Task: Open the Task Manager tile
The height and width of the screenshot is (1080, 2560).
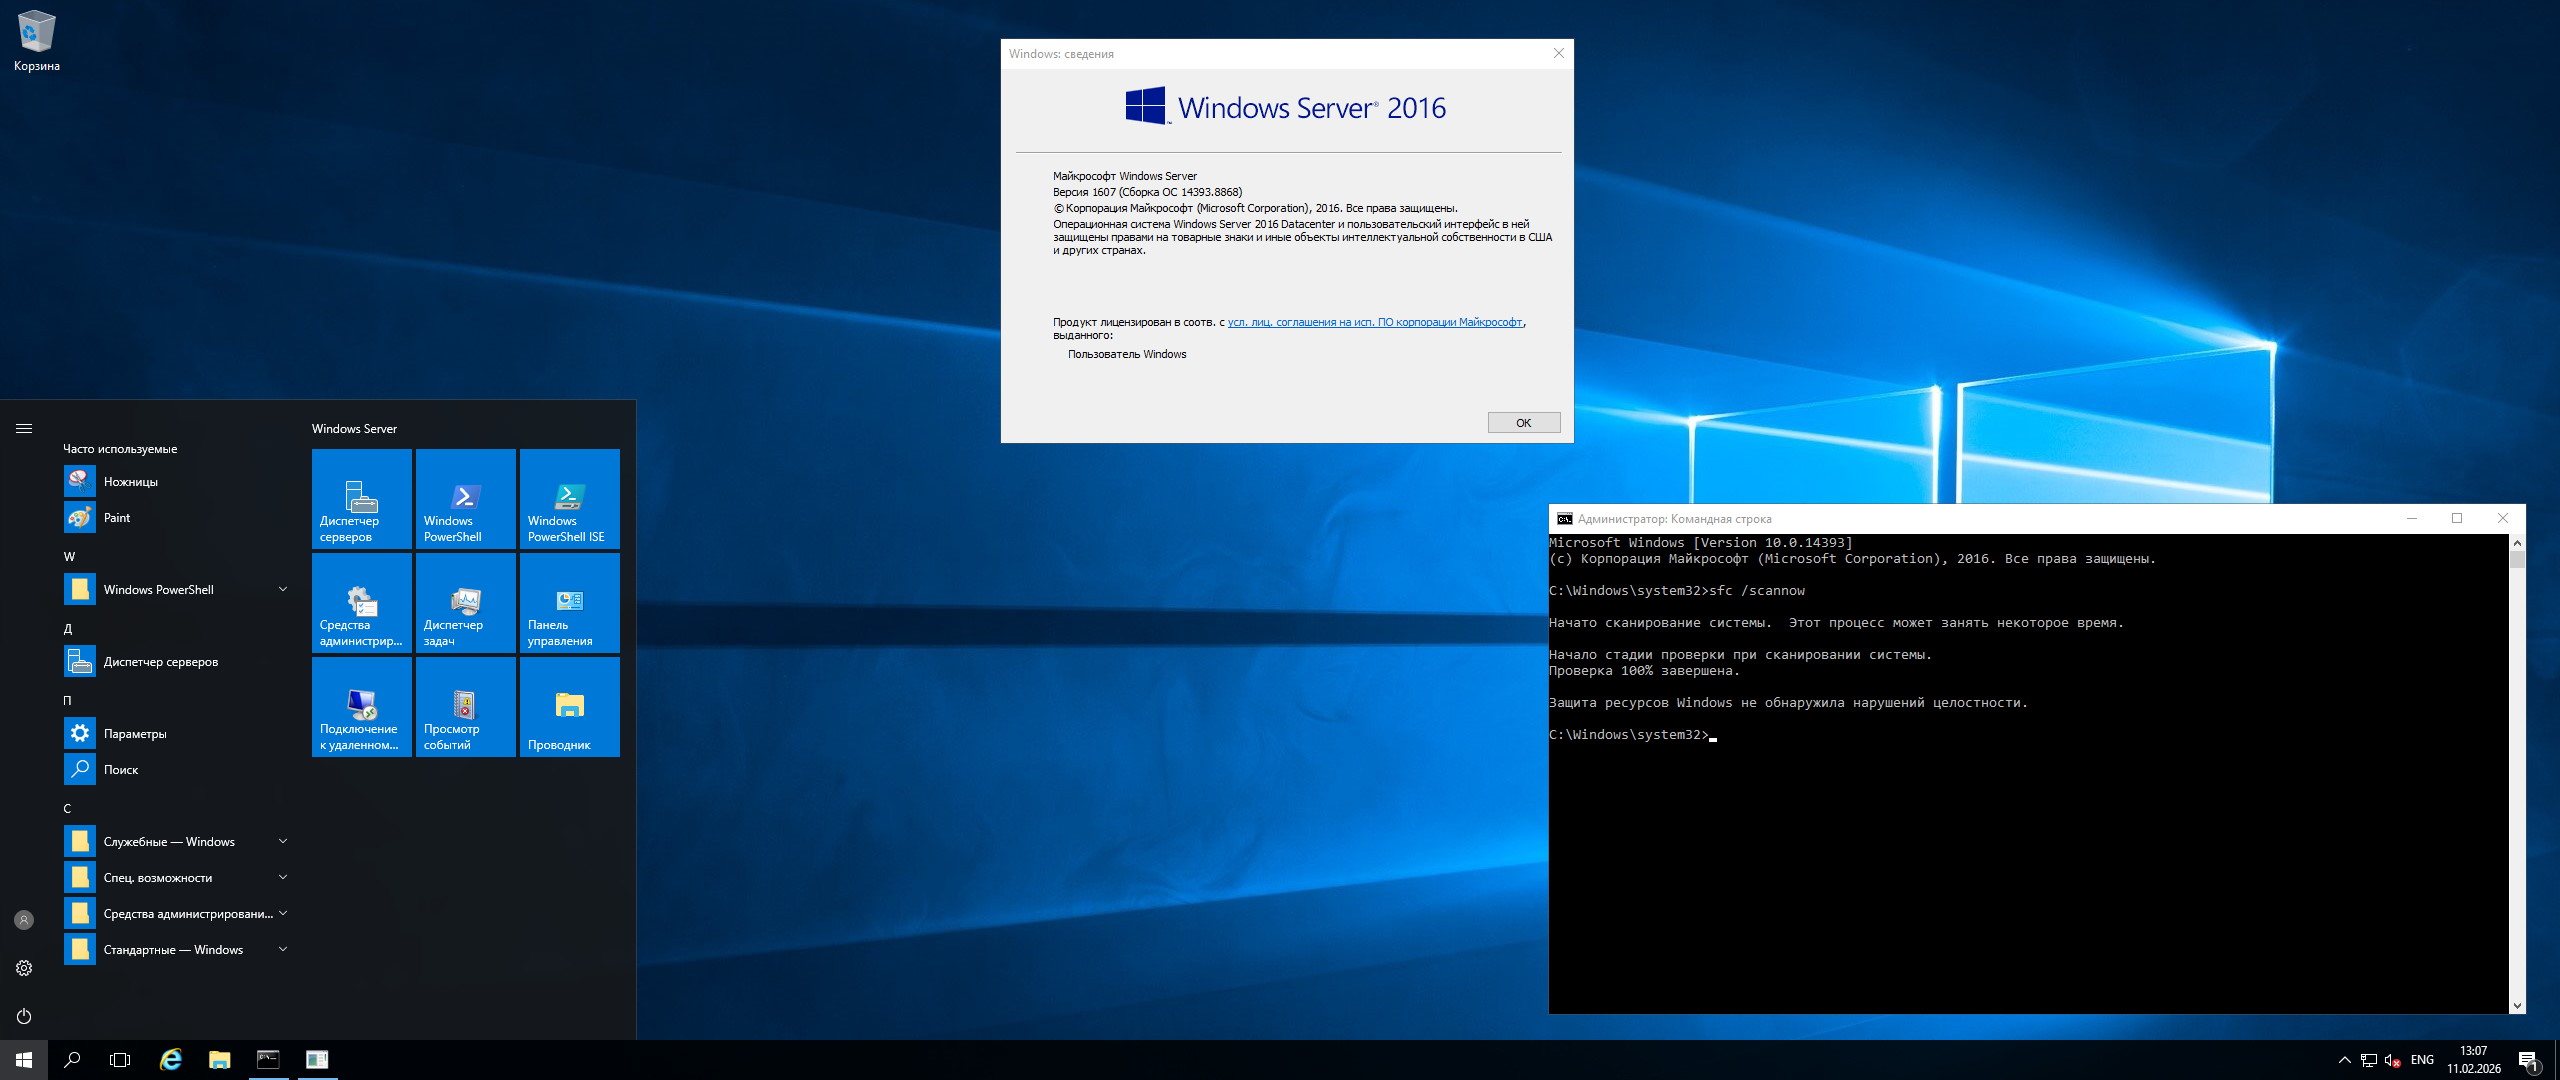Action: tap(465, 602)
